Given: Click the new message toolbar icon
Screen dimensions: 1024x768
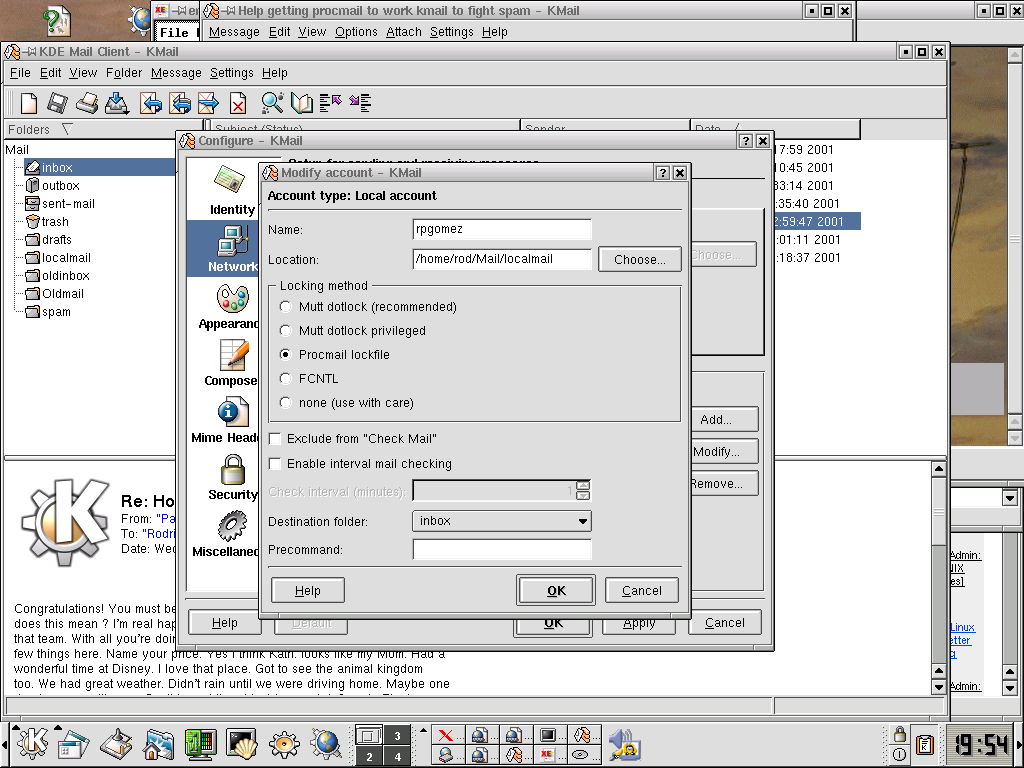Looking at the screenshot, I should point(29,103).
